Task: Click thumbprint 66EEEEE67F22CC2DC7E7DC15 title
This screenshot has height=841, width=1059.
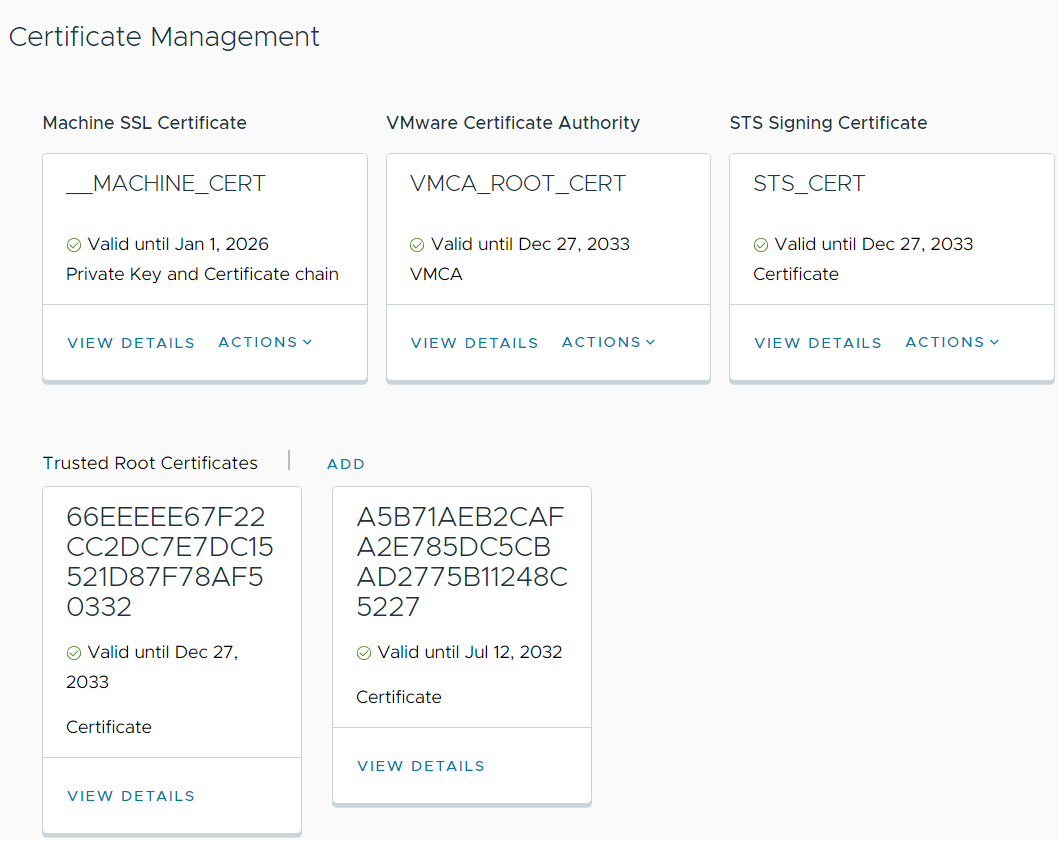Action: pos(170,562)
